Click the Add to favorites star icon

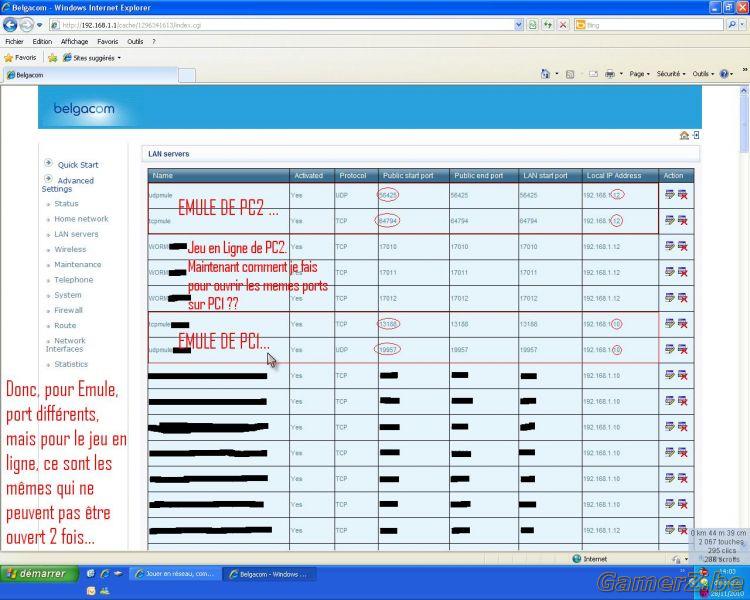pyautogui.click(x=53, y=58)
